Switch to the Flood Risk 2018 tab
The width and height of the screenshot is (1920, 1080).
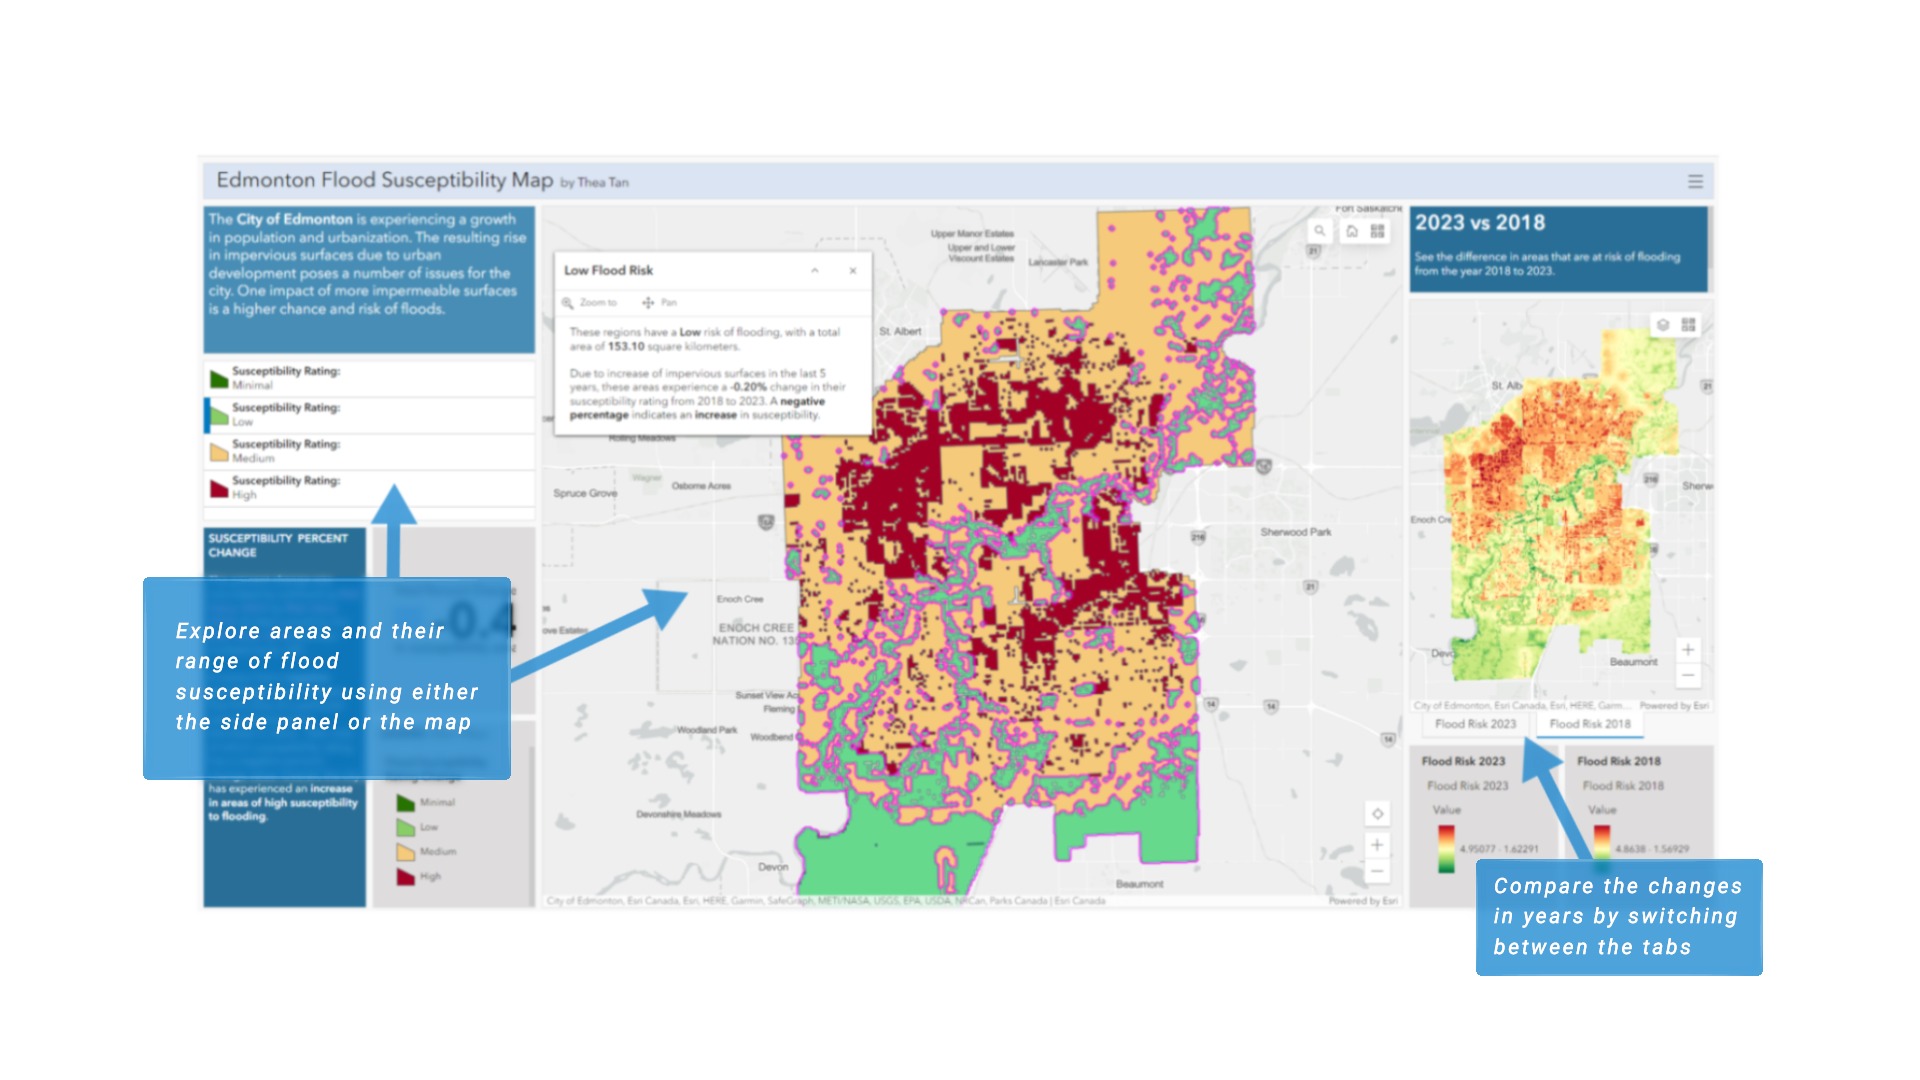[x=1590, y=724]
